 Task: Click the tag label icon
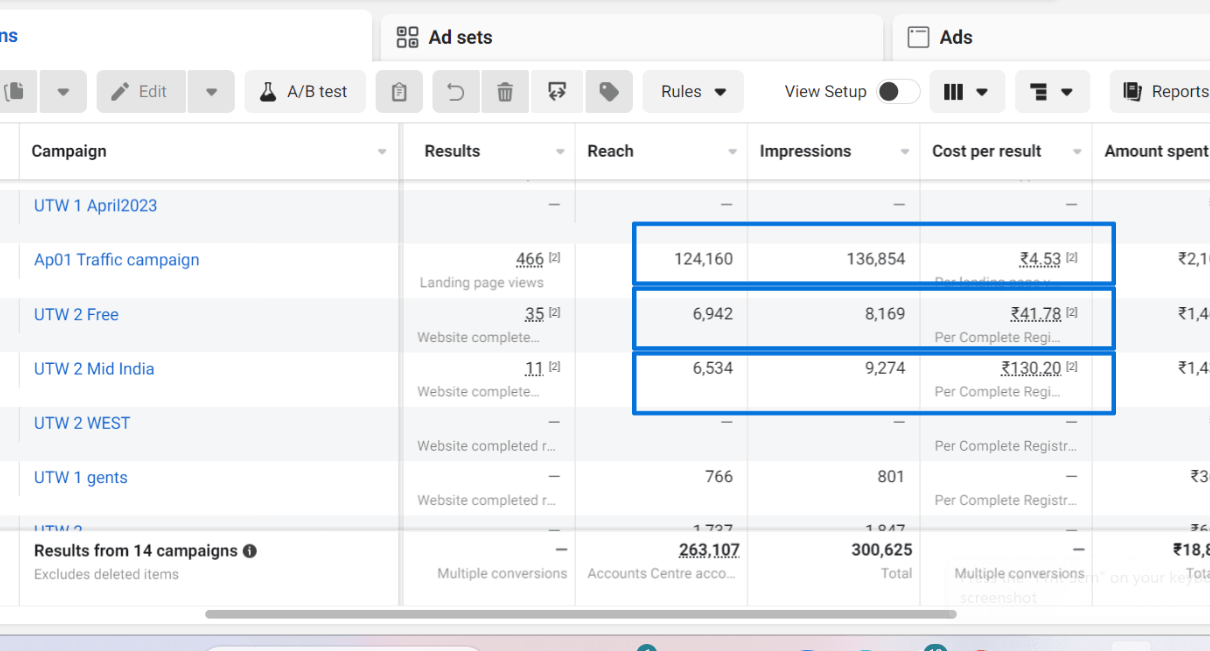point(608,92)
